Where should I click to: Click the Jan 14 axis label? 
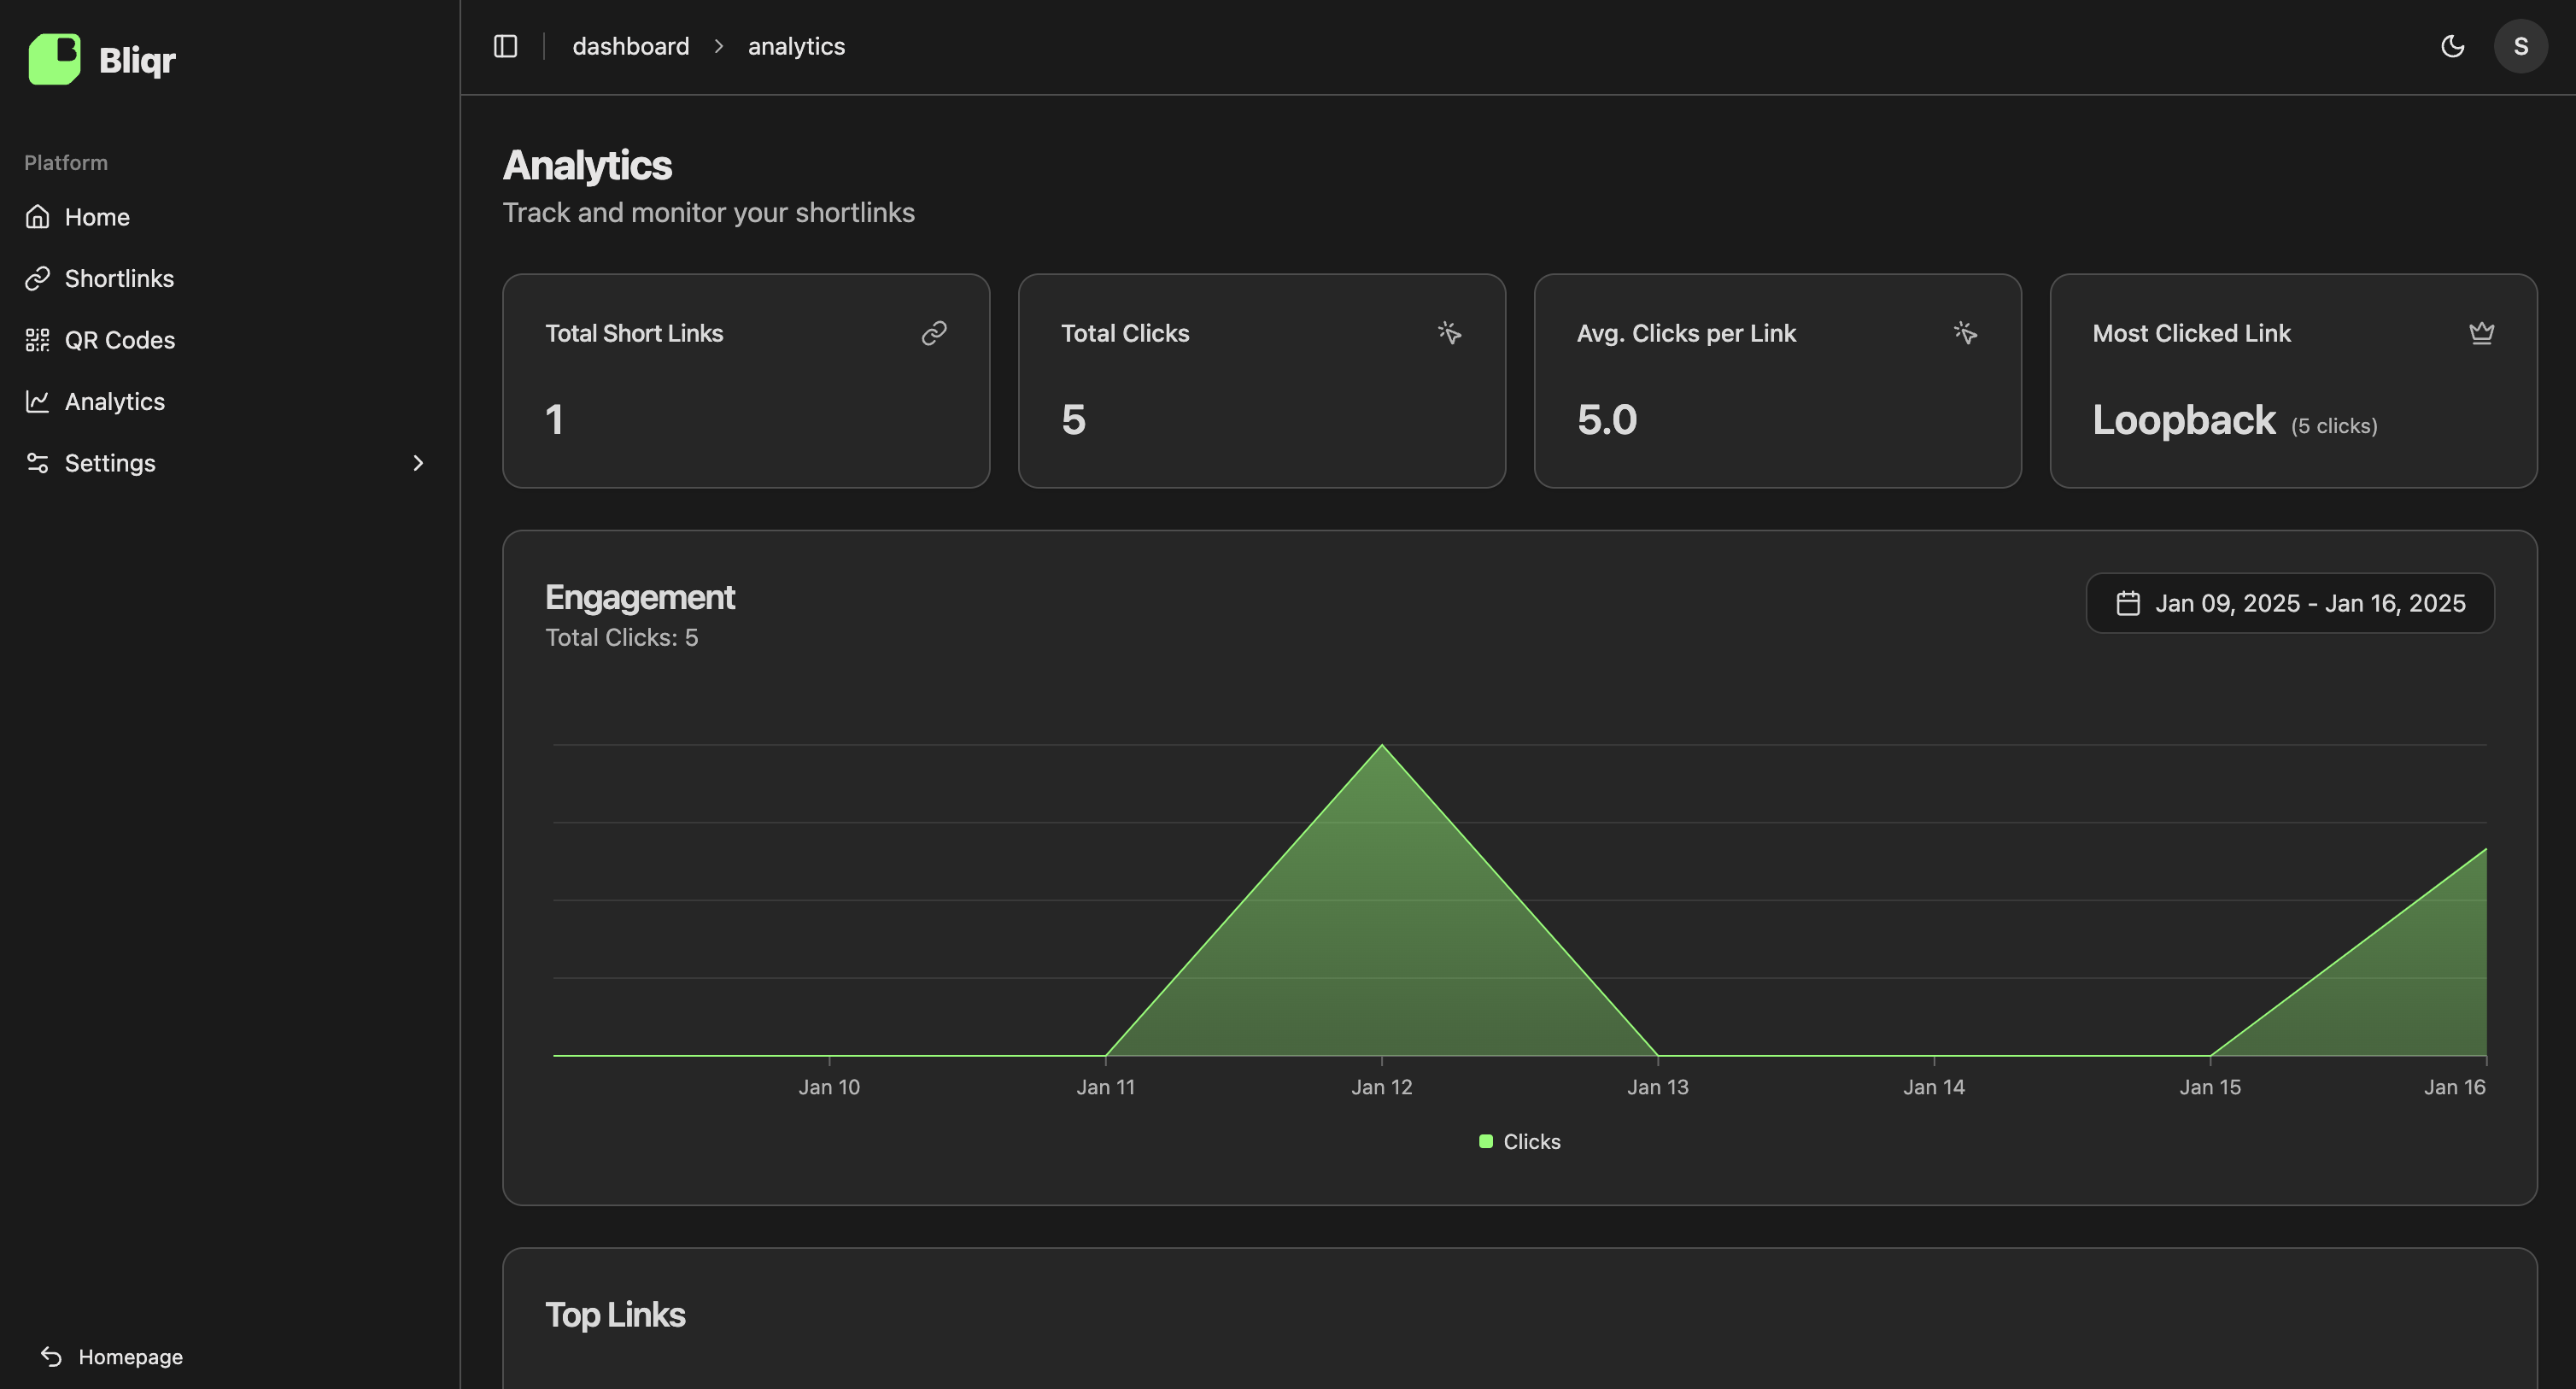pyautogui.click(x=1934, y=1087)
